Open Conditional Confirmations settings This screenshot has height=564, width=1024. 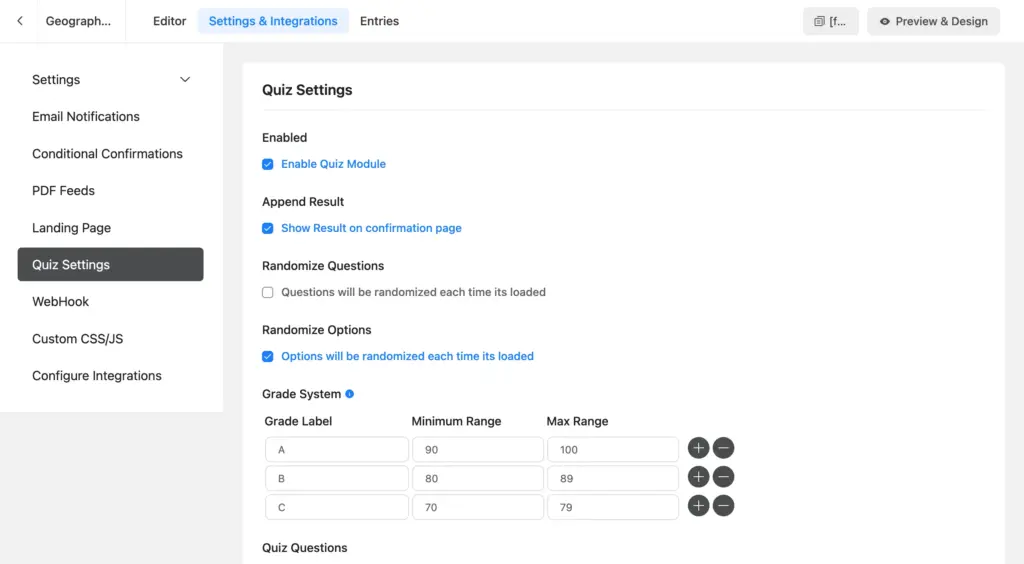(x=107, y=153)
